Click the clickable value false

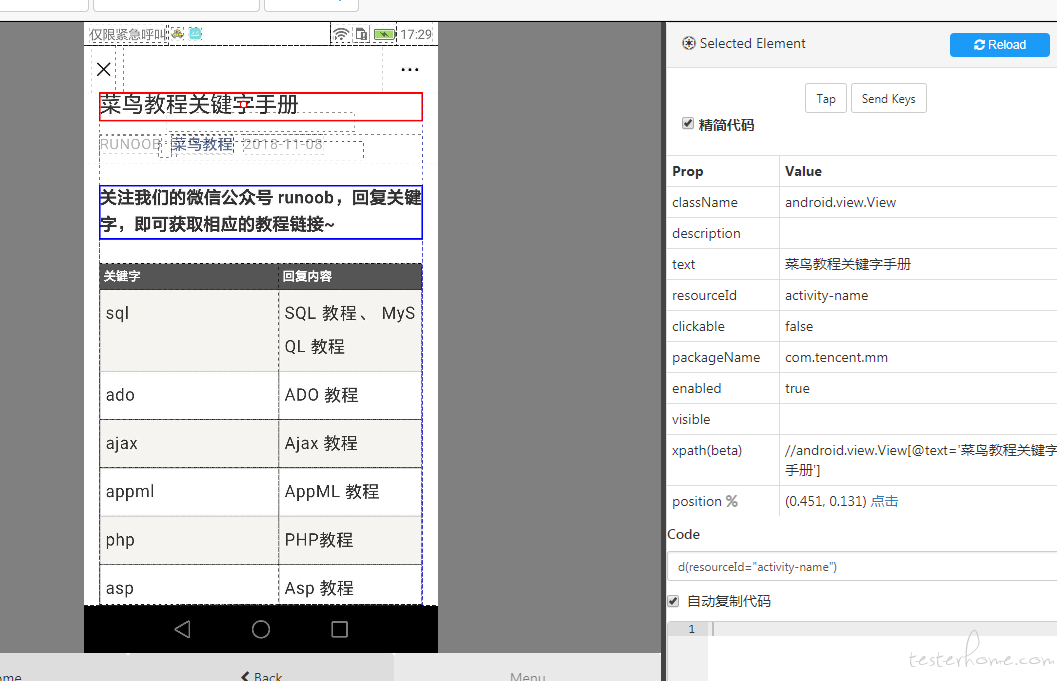pos(799,326)
